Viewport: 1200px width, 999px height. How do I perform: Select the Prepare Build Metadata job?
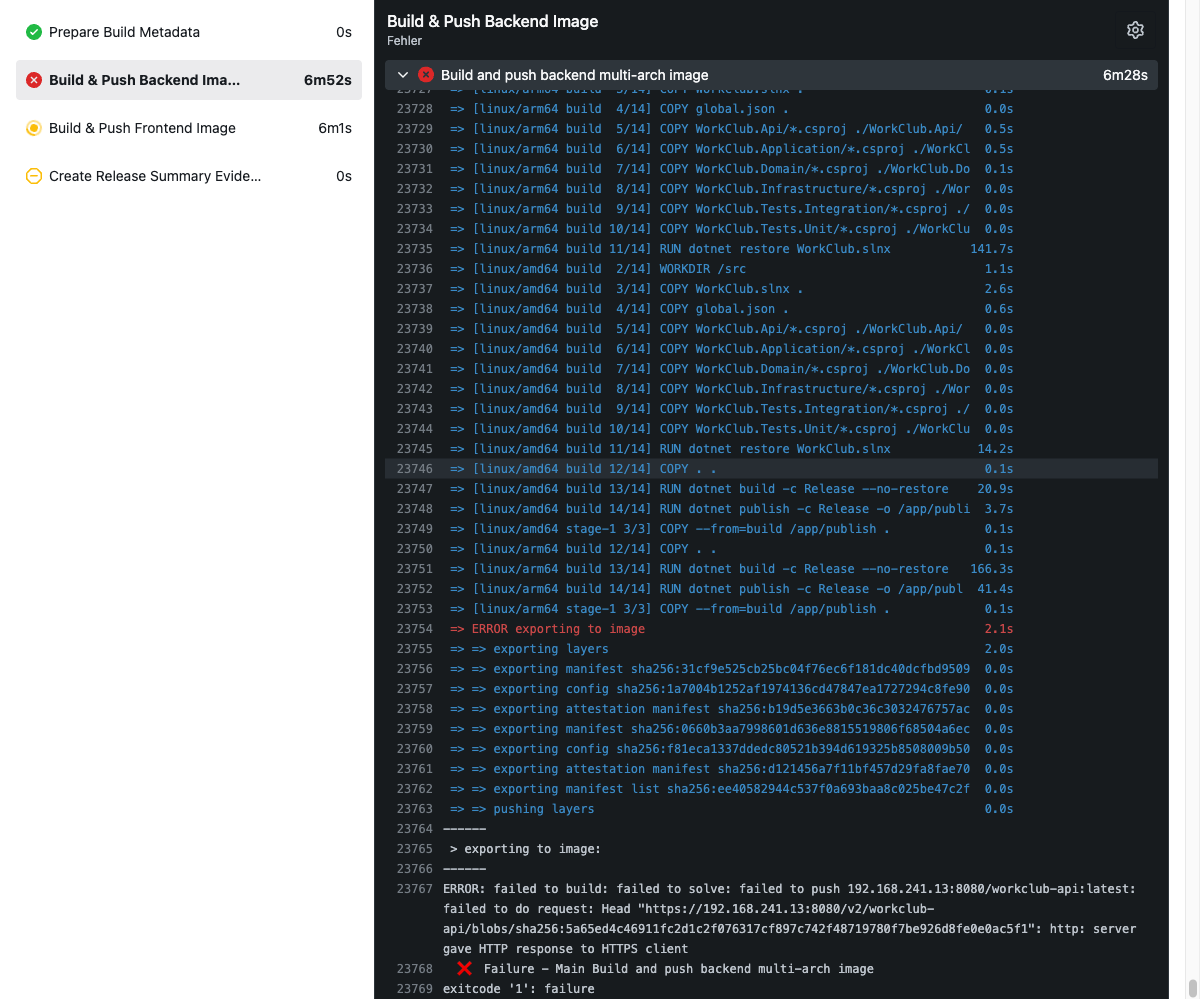tap(124, 32)
